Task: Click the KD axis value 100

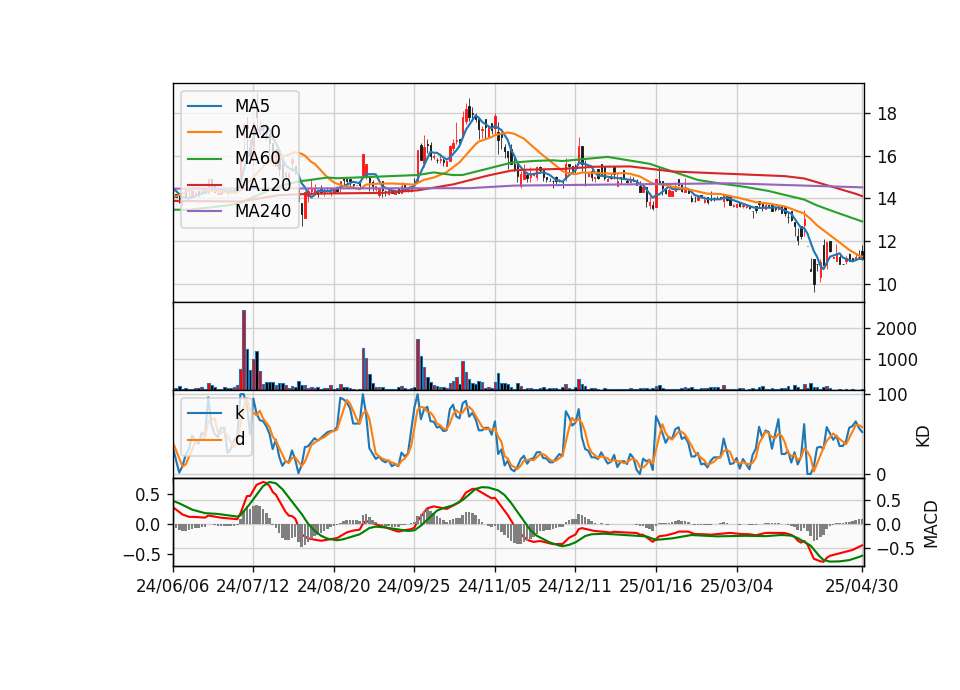Action: [892, 395]
